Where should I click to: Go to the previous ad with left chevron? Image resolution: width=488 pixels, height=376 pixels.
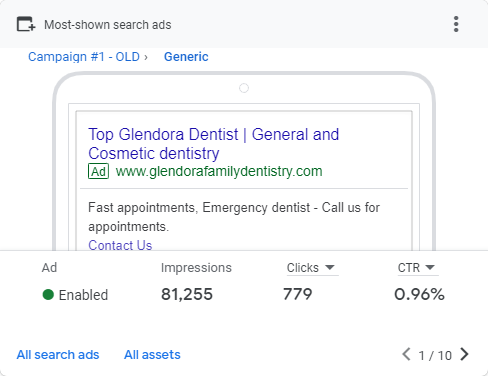(x=406, y=354)
